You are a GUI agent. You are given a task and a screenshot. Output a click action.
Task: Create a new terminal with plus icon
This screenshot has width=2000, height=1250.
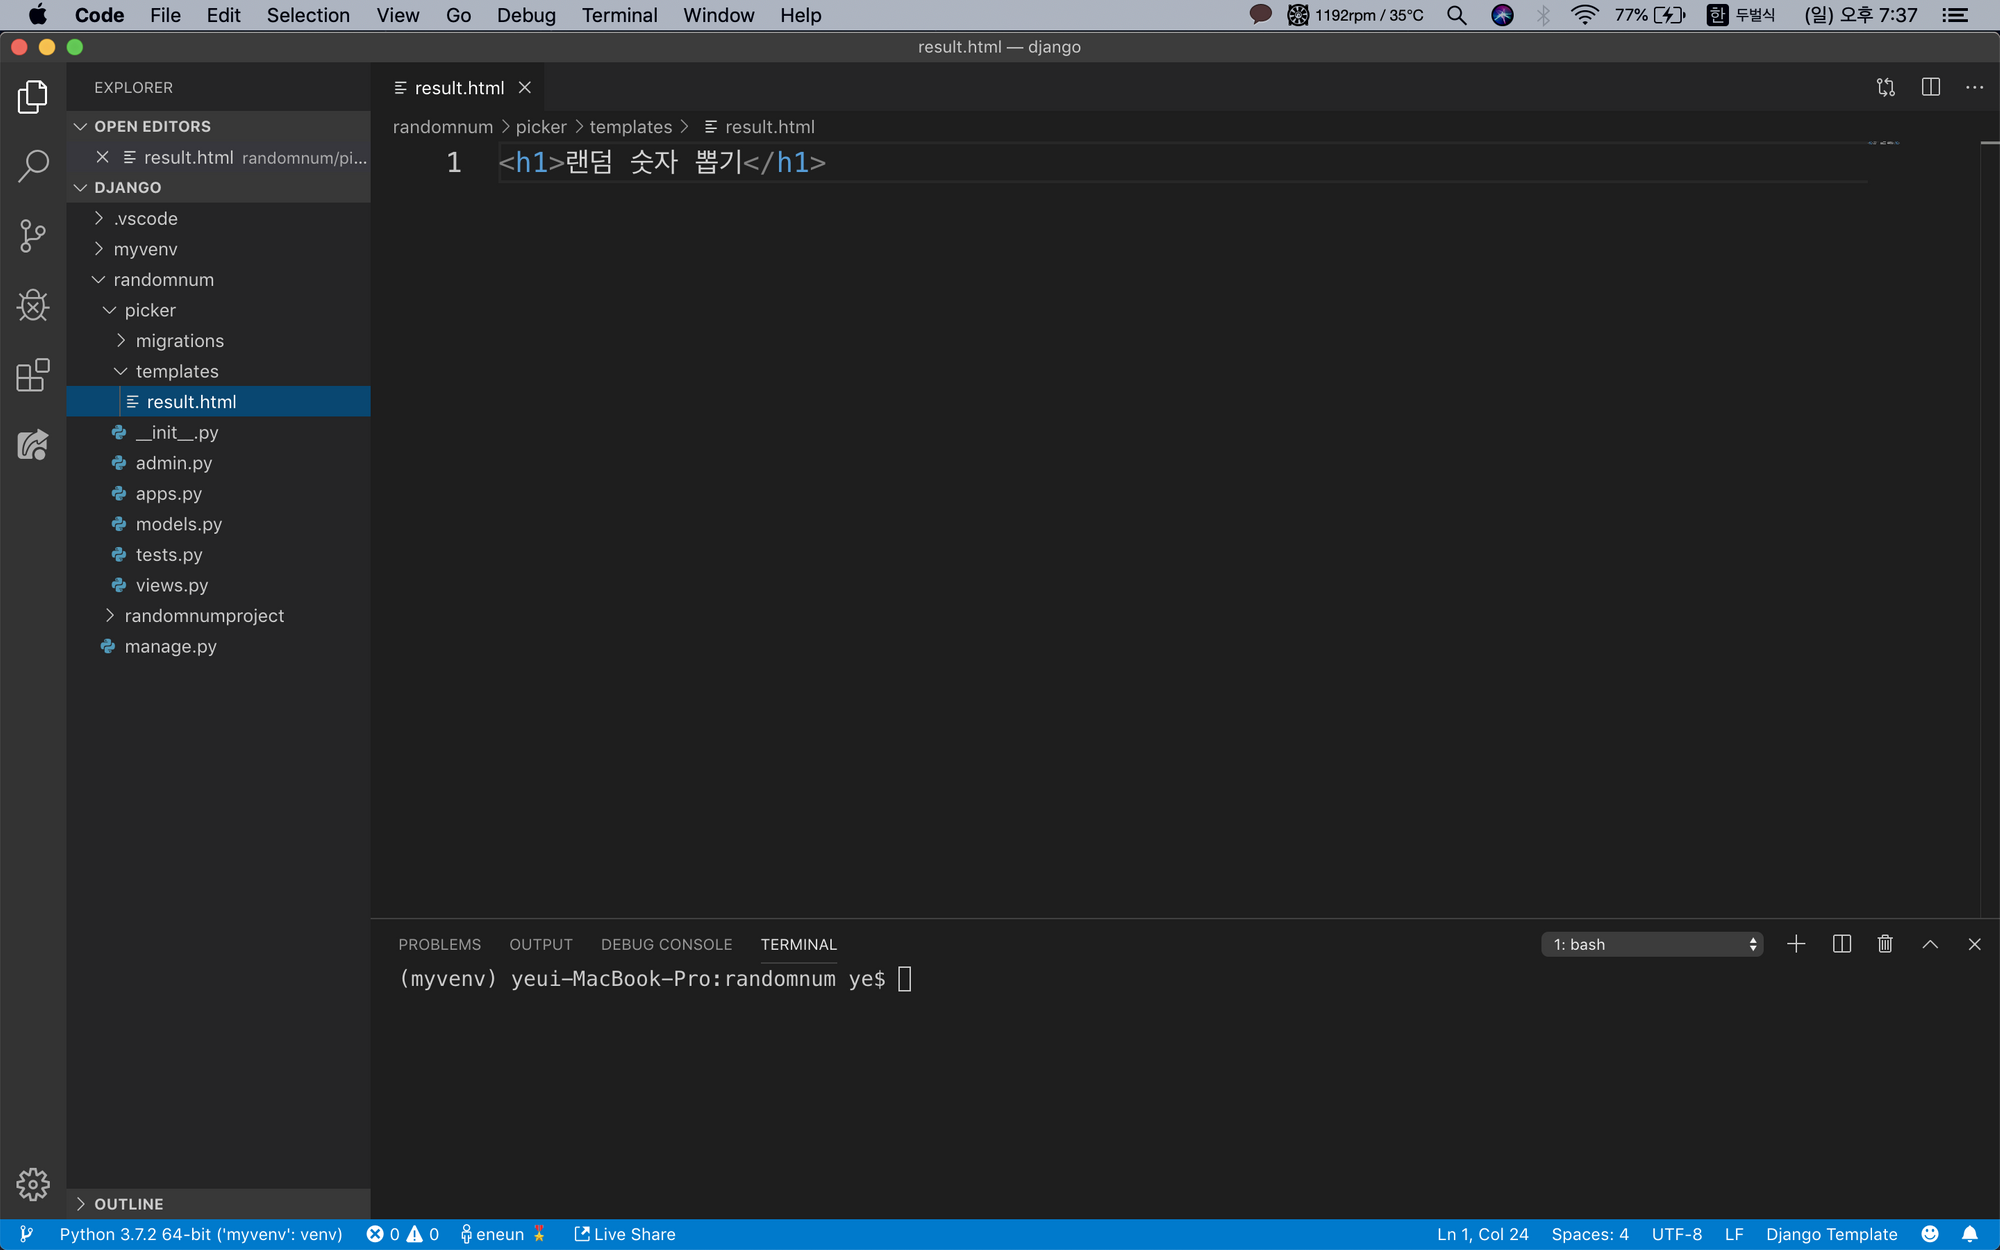[1796, 944]
